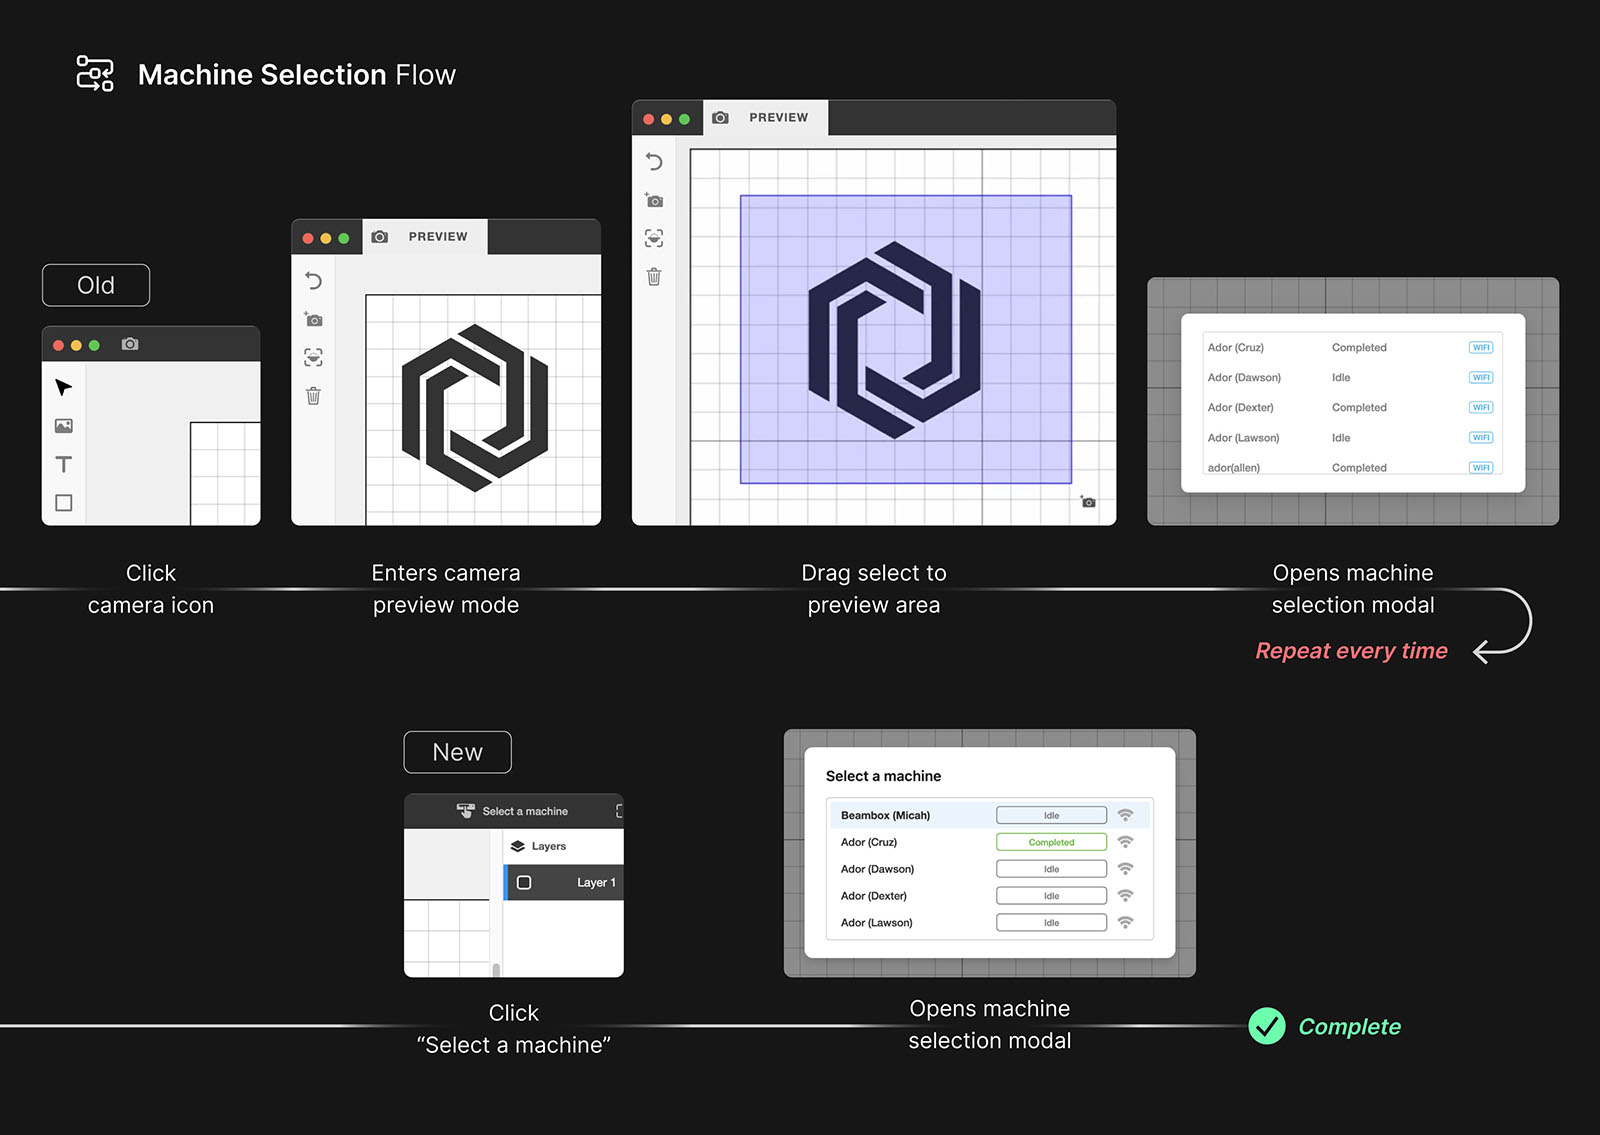Click the machine hand icon beside "Select a machine"

[466, 811]
